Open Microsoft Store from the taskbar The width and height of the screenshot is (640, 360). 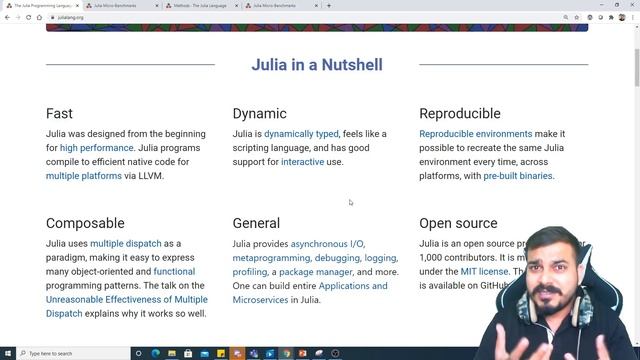tap(188, 353)
